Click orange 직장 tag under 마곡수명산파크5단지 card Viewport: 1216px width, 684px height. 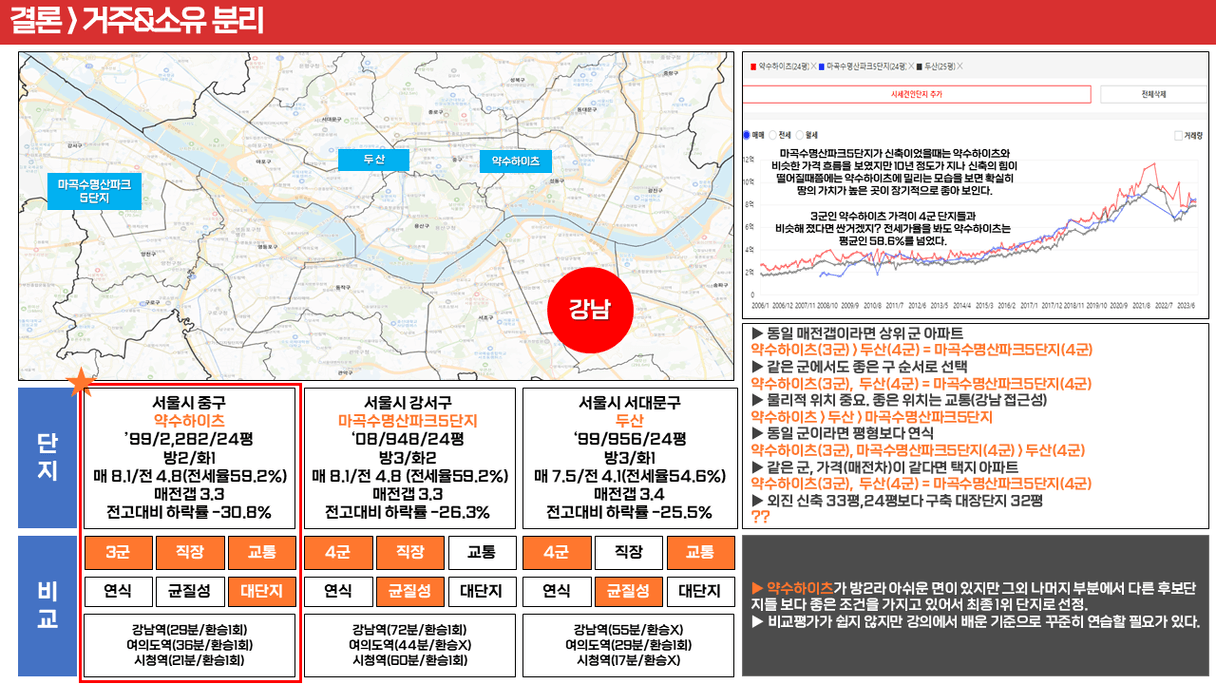pos(409,552)
